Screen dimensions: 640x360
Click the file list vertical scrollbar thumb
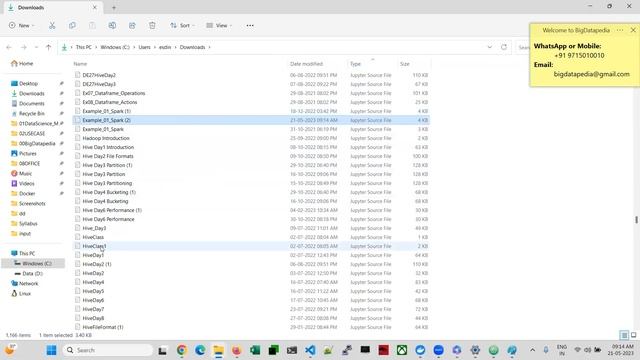[x=636, y=220]
